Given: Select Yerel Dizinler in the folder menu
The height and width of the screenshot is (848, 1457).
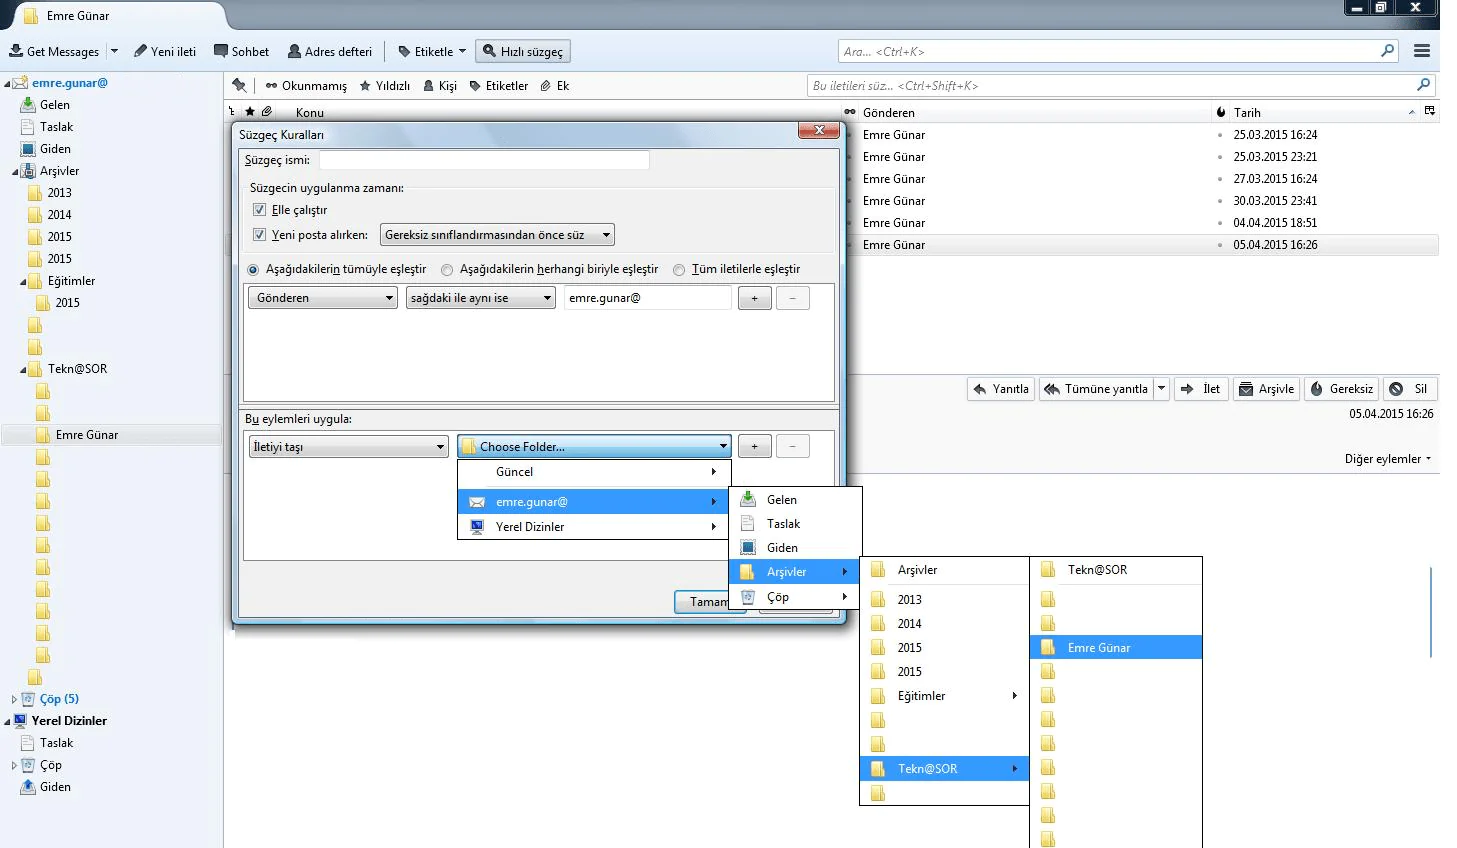Looking at the screenshot, I should pyautogui.click(x=528, y=526).
